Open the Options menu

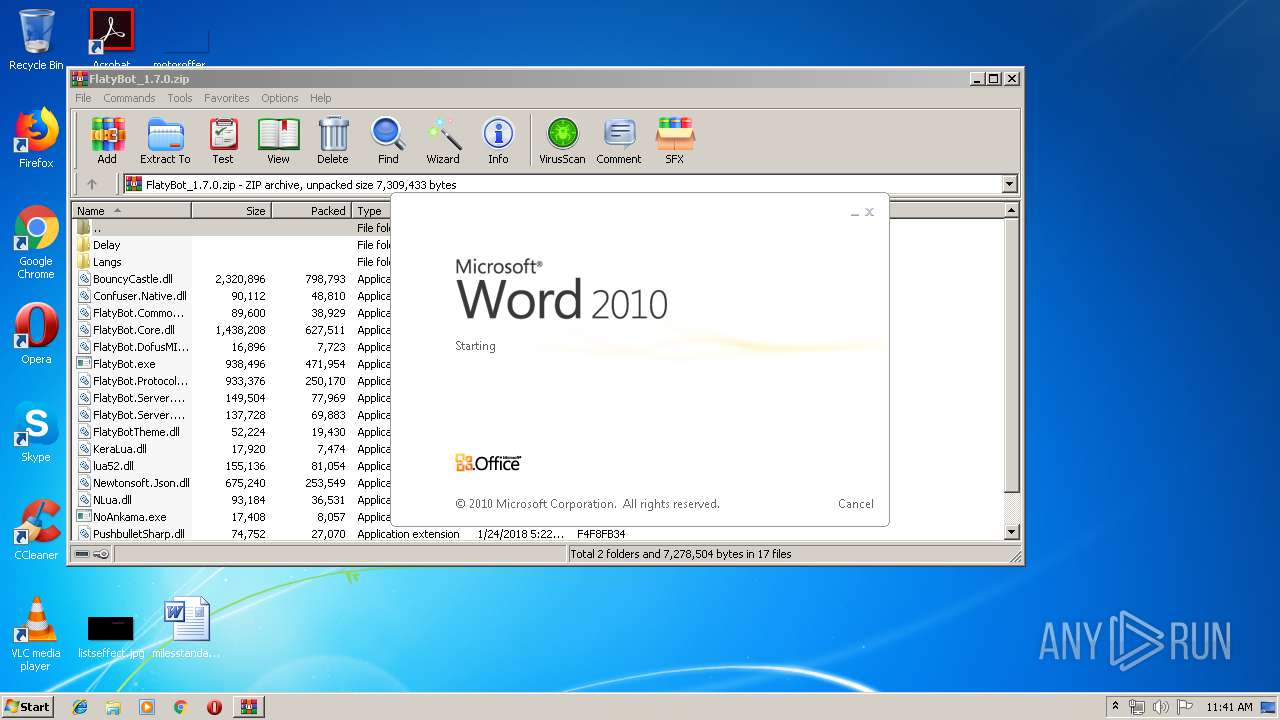280,98
